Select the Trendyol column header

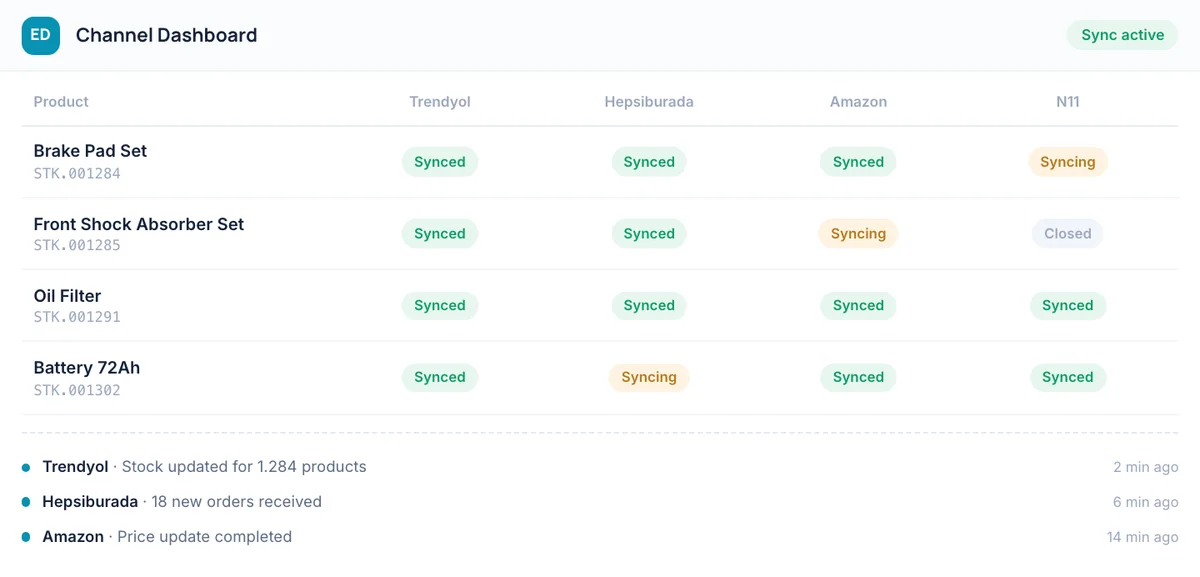[x=440, y=102]
